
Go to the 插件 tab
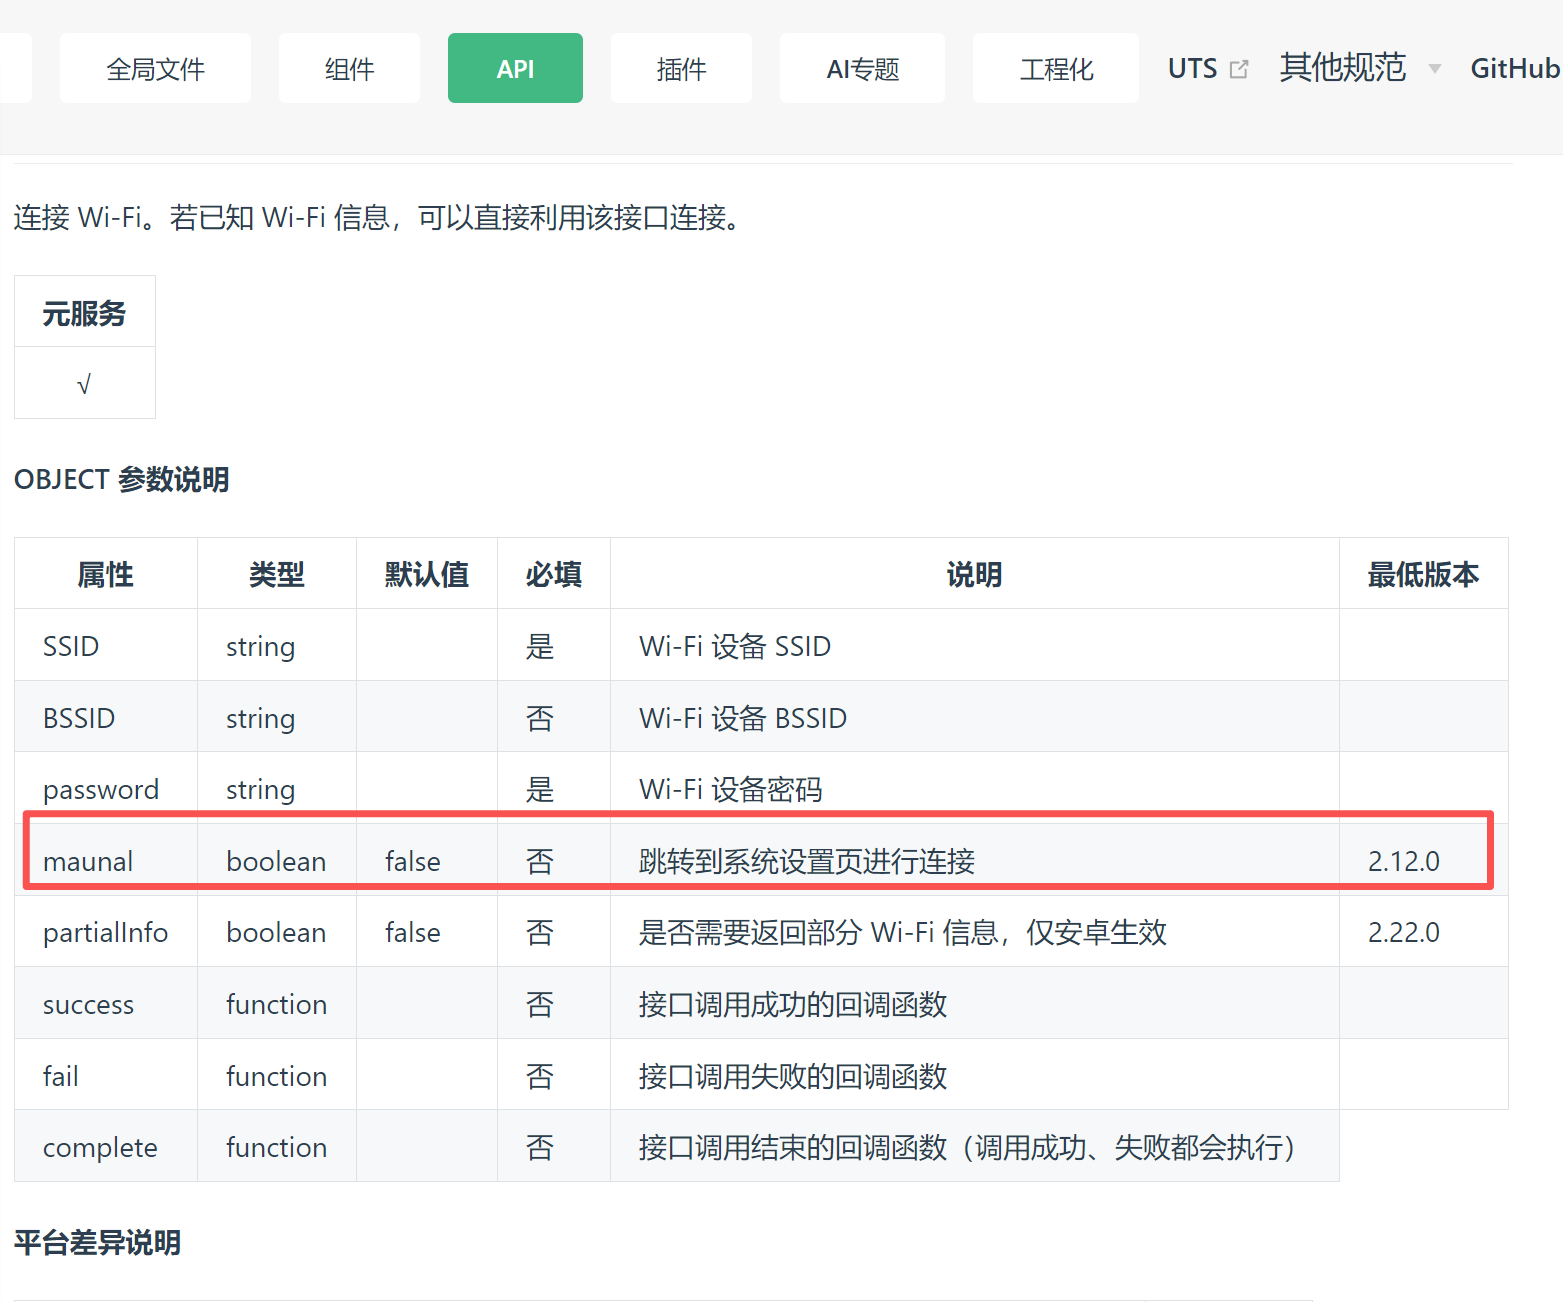[681, 69]
